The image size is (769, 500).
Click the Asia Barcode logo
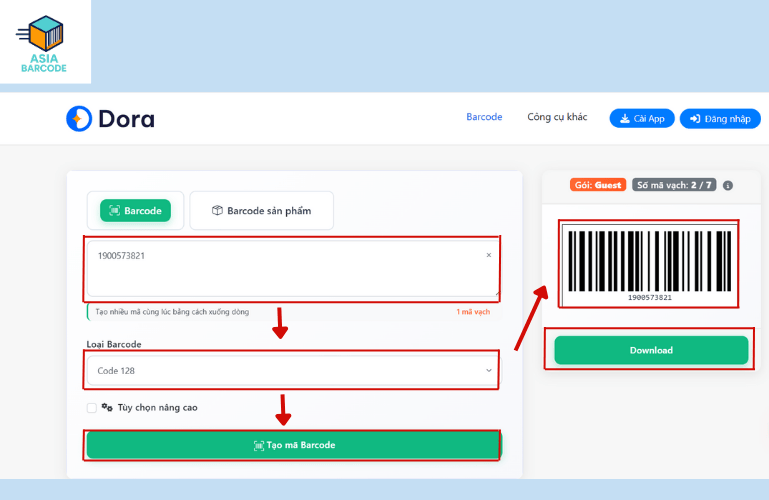coord(43,44)
